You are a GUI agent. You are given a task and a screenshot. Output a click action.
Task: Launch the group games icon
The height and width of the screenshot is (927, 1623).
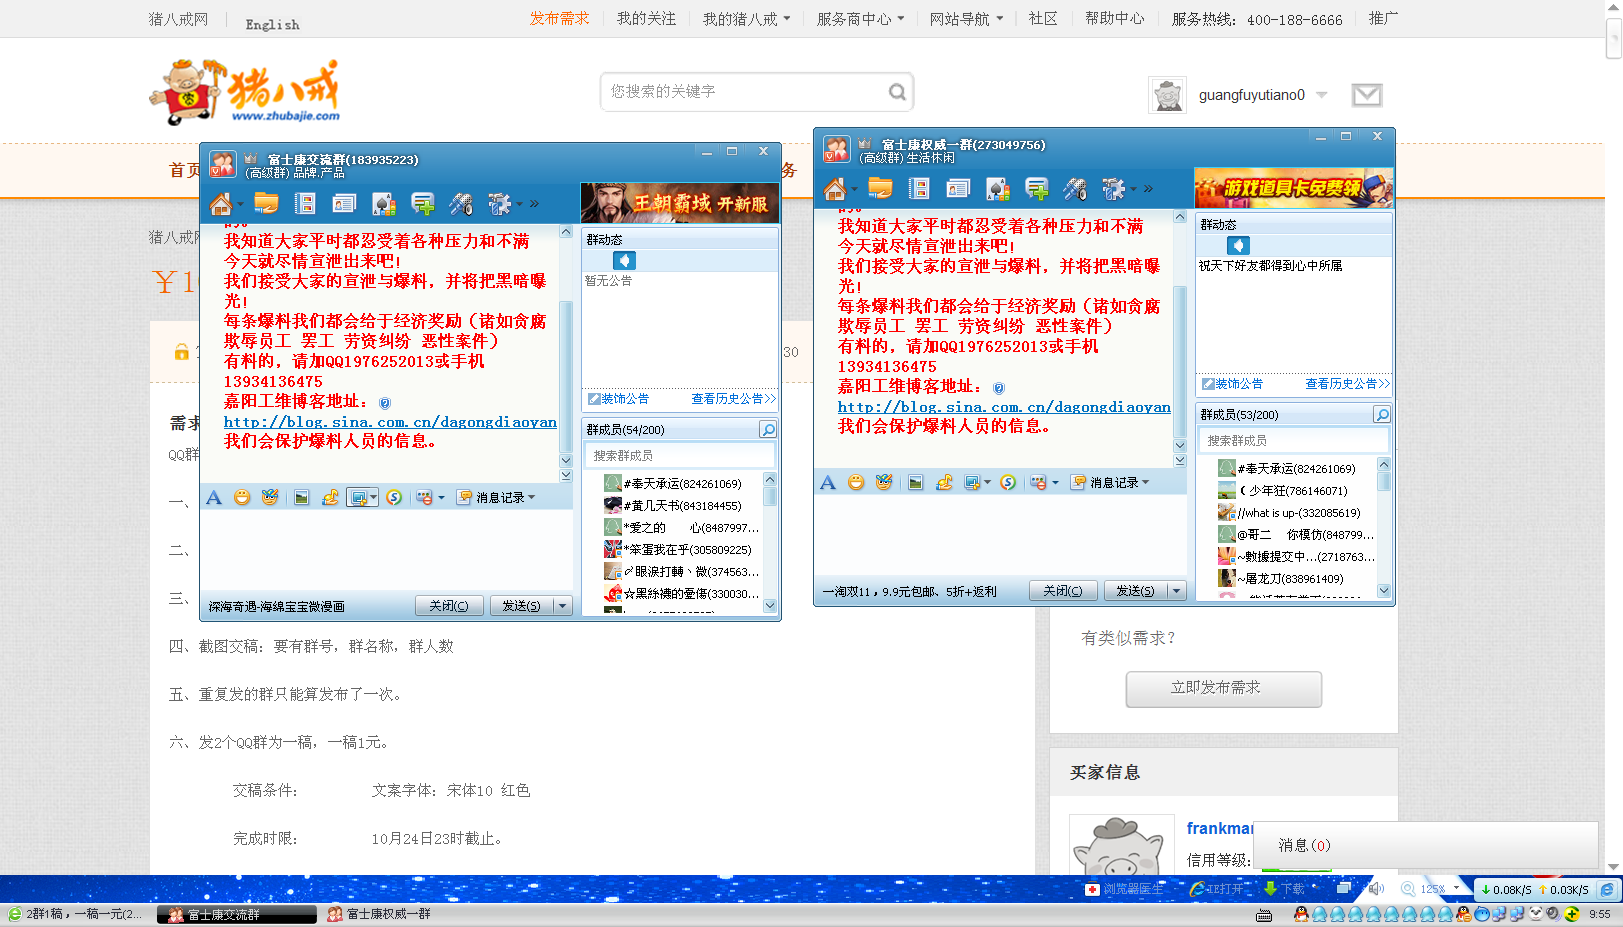pos(383,203)
